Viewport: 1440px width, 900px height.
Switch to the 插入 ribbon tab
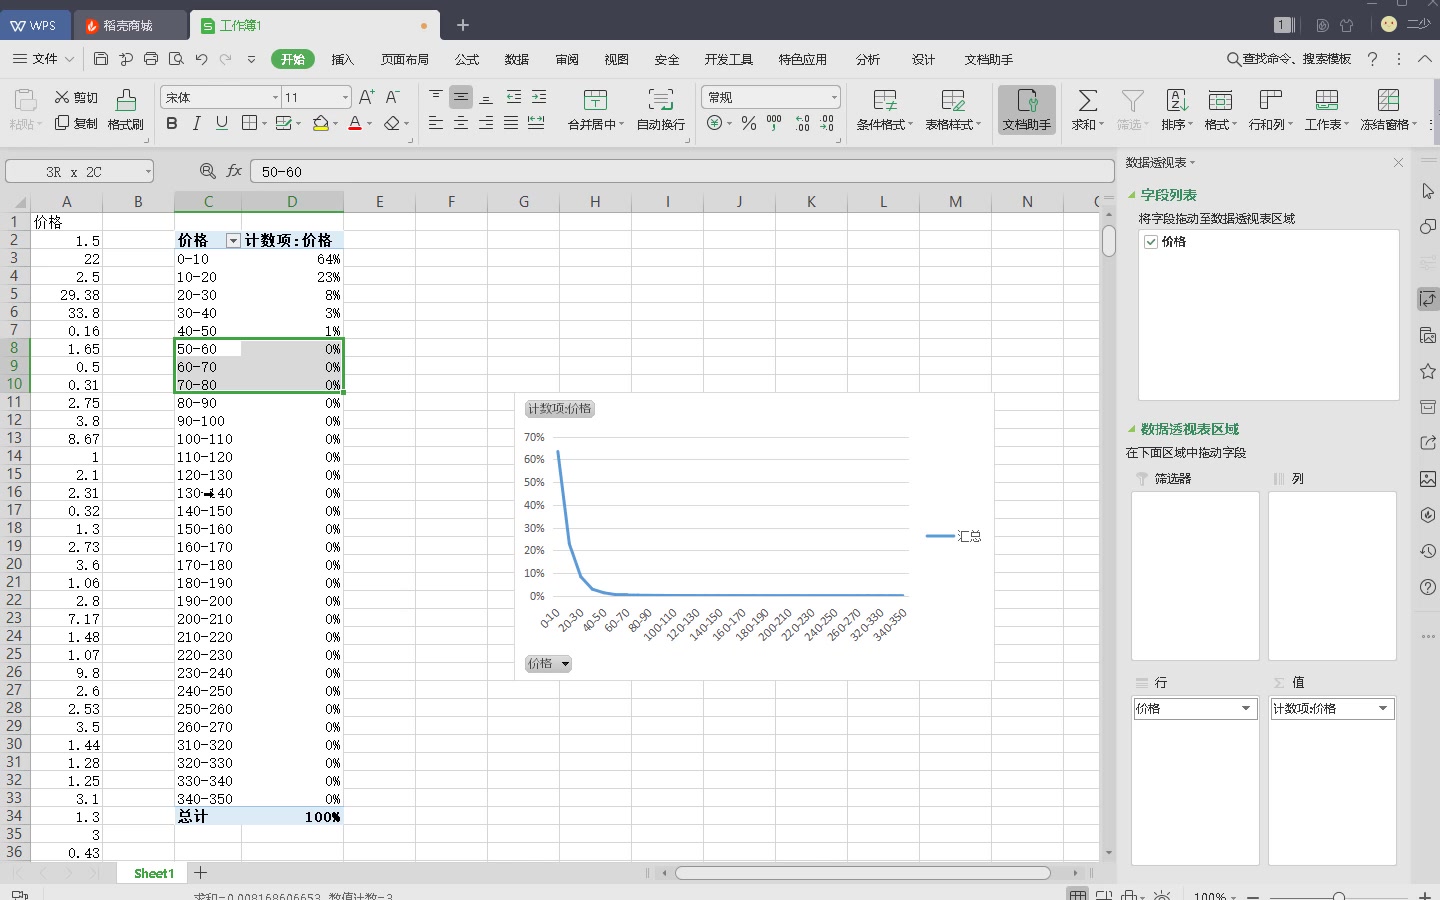click(x=343, y=60)
